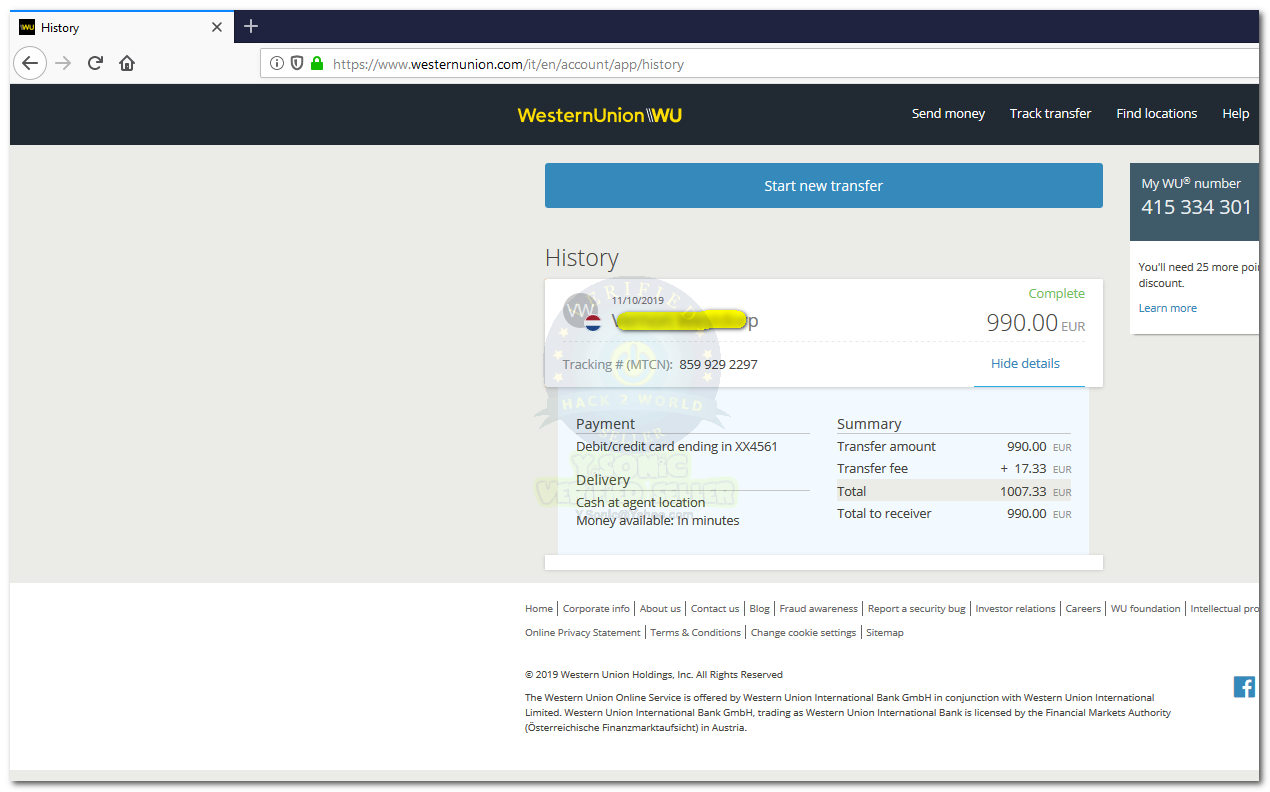Open Fraud awareness footer link

(x=818, y=608)
